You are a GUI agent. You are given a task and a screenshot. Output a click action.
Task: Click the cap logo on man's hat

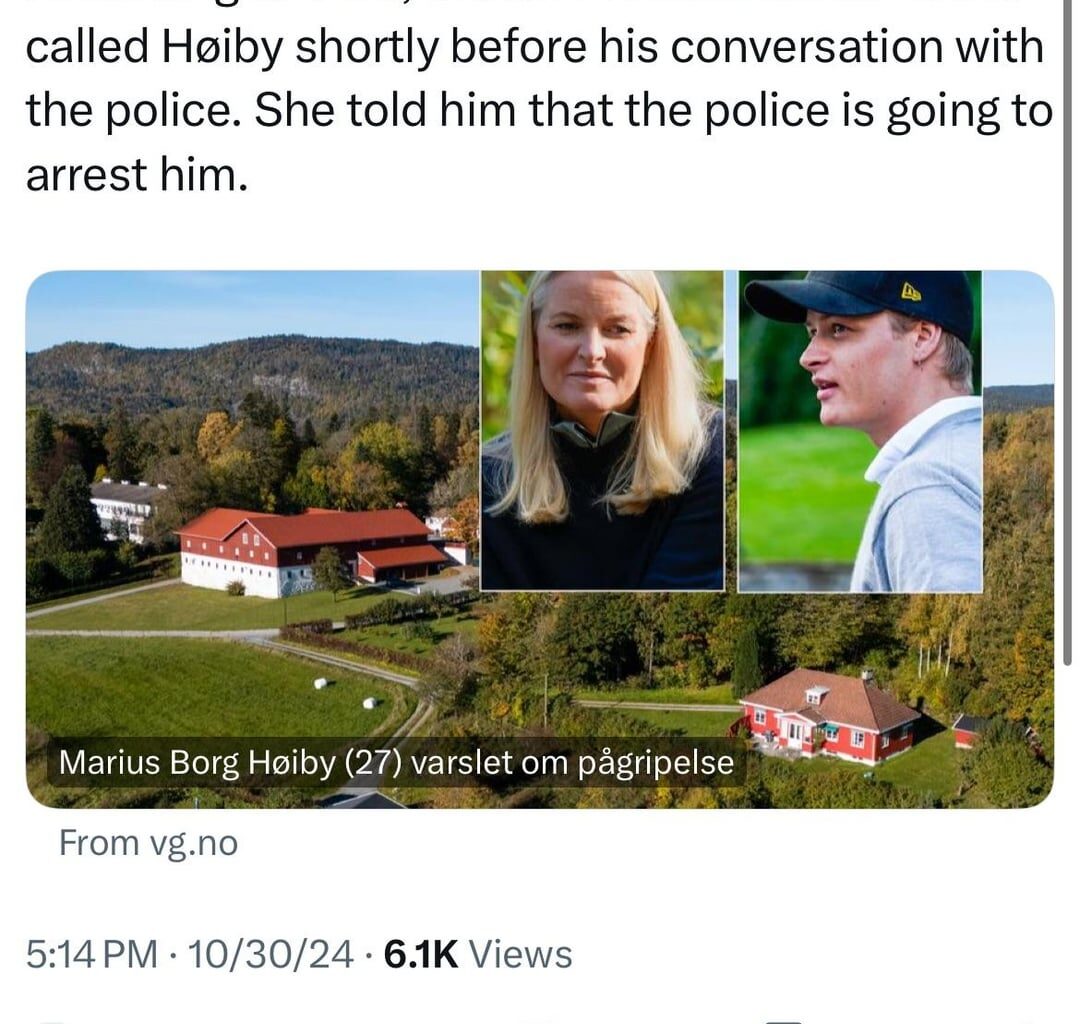click(911, 293)
